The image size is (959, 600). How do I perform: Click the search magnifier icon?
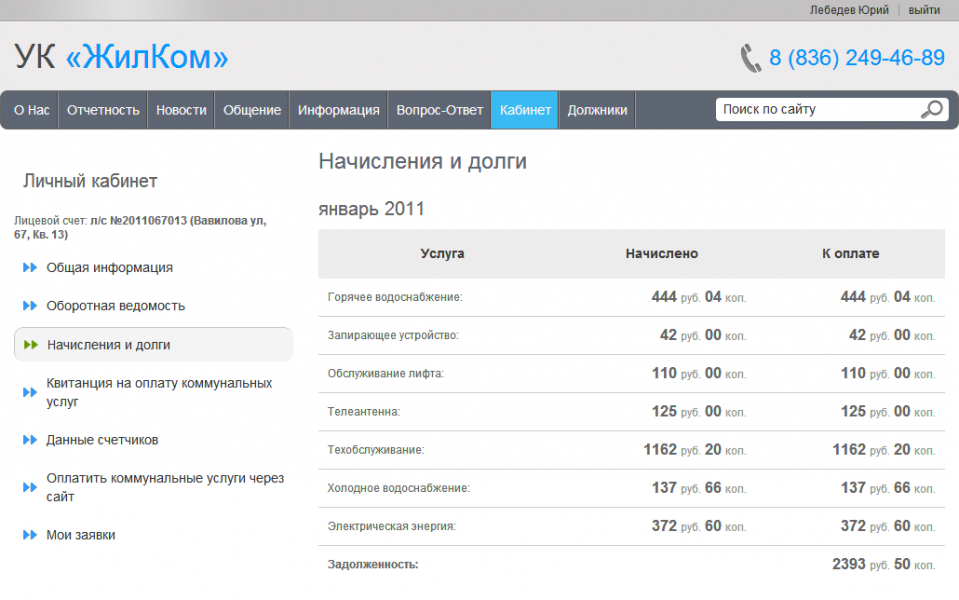(932, 109)
